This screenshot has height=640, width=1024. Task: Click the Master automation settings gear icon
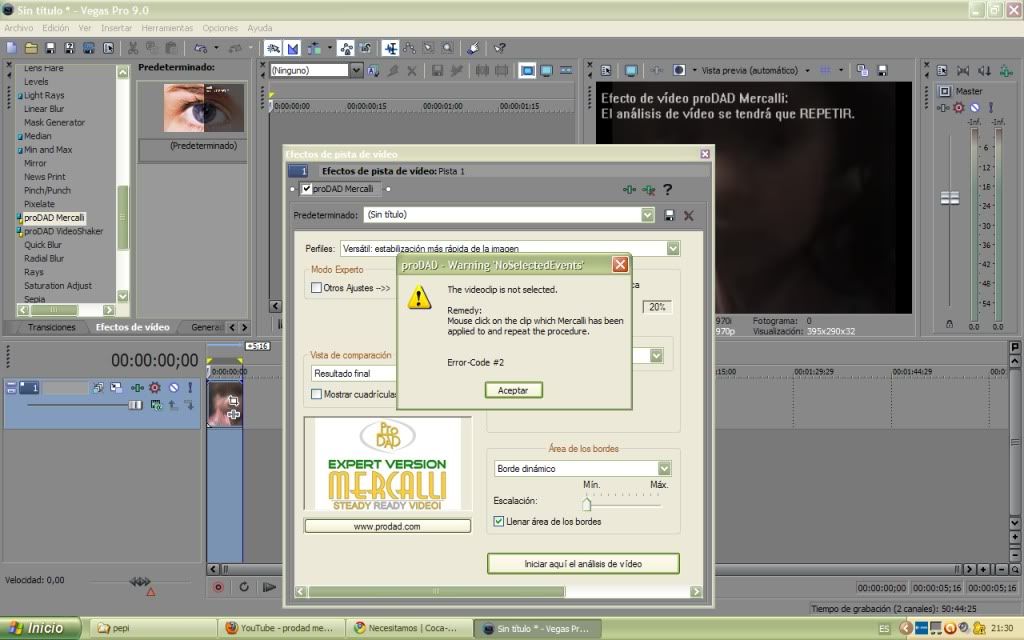click(x=959, y=108)
